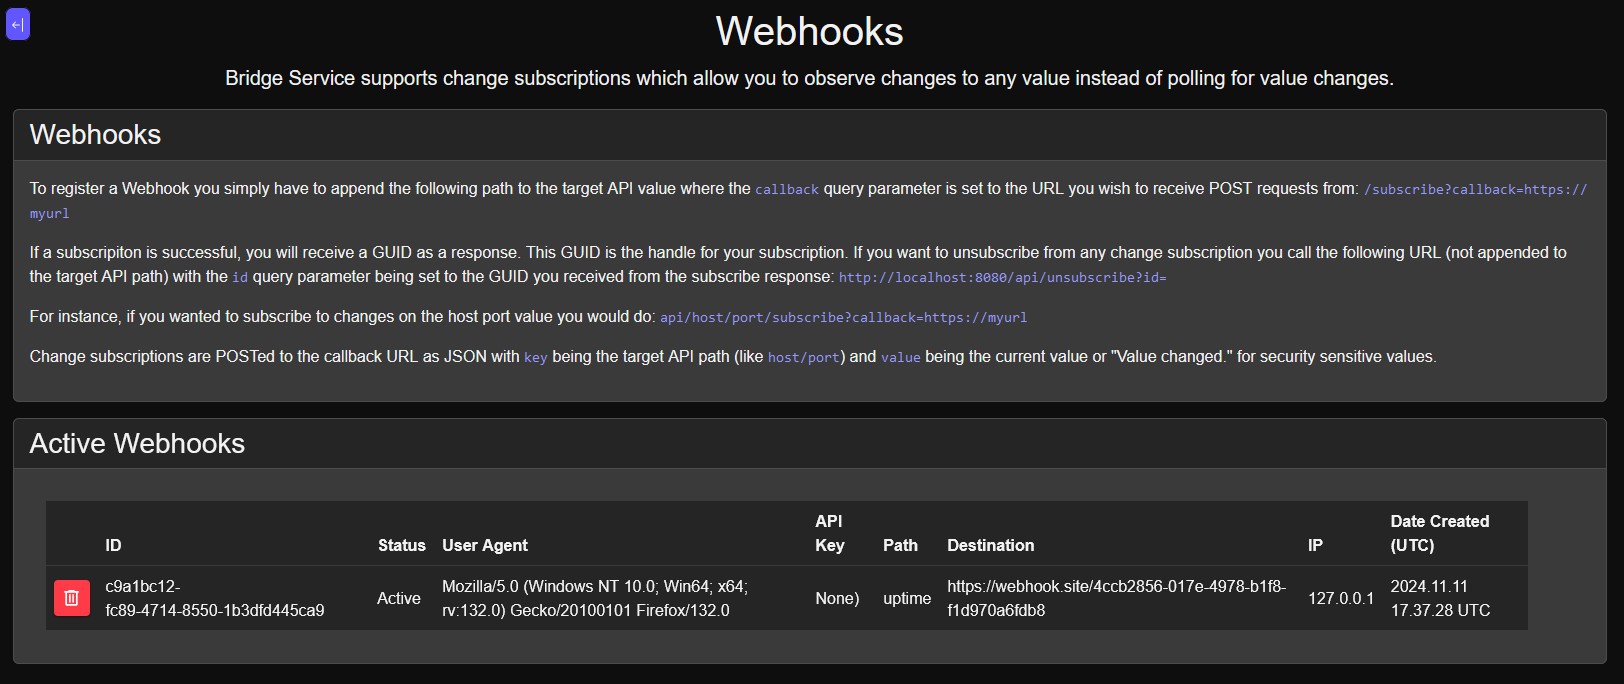The height and width of the screenshot is (684, 1624).
Task: Click the localhost:8080 unsubscribe URL snippet
Action: pos(1002,277)
